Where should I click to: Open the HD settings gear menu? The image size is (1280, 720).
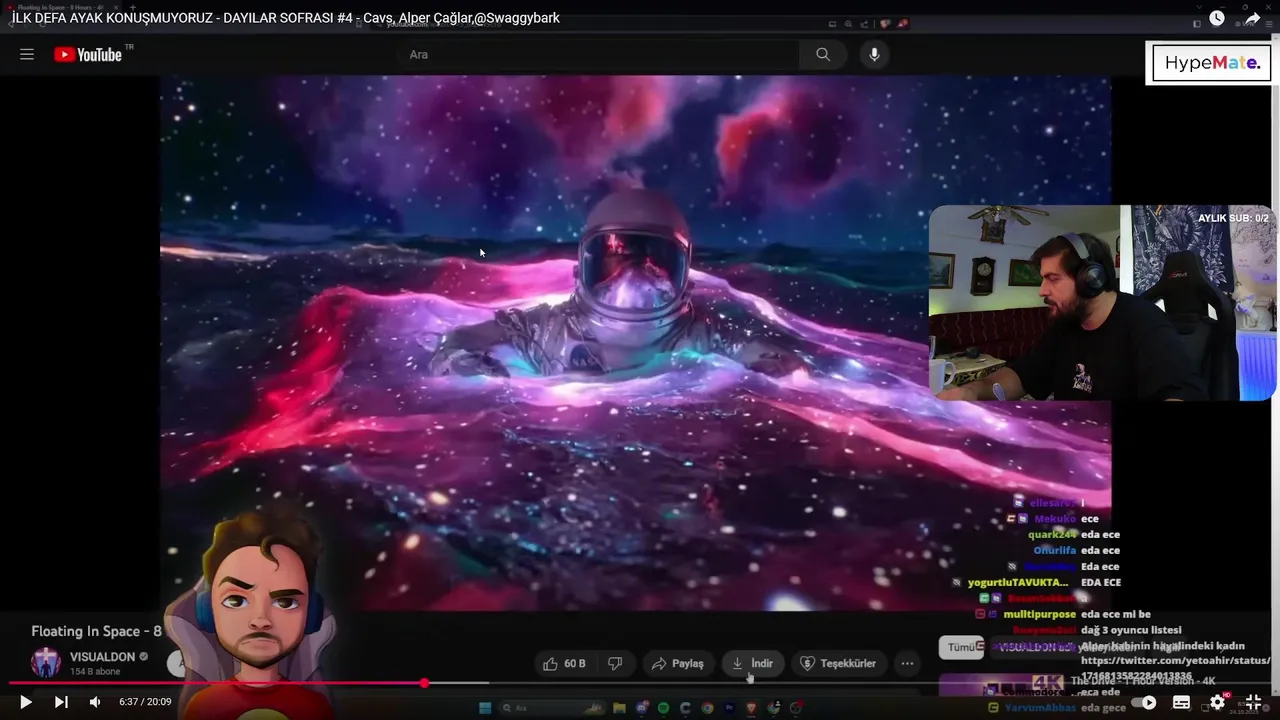[1217, 702]
